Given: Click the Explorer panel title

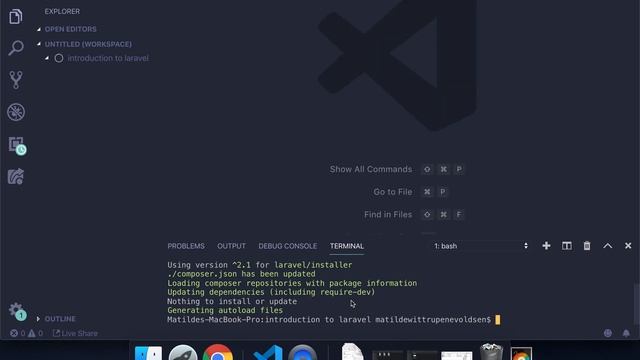Looking at the screenshot, I should click(x=62, y=11).
